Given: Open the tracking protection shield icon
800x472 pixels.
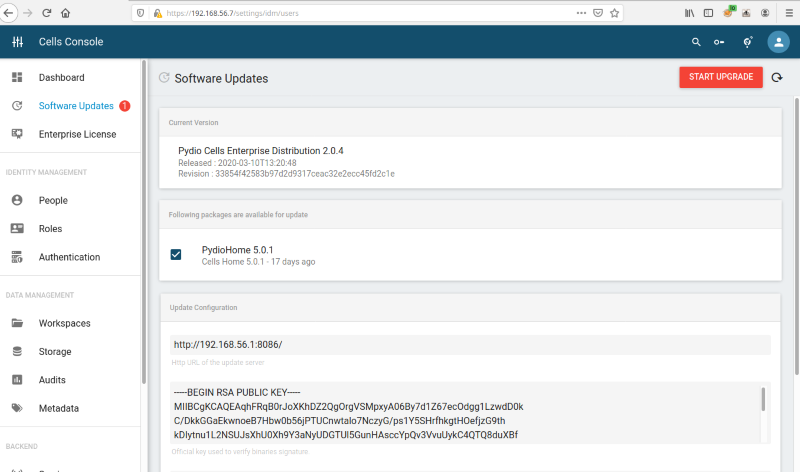Looking at the screenshot, I should [x=141, y=13].
